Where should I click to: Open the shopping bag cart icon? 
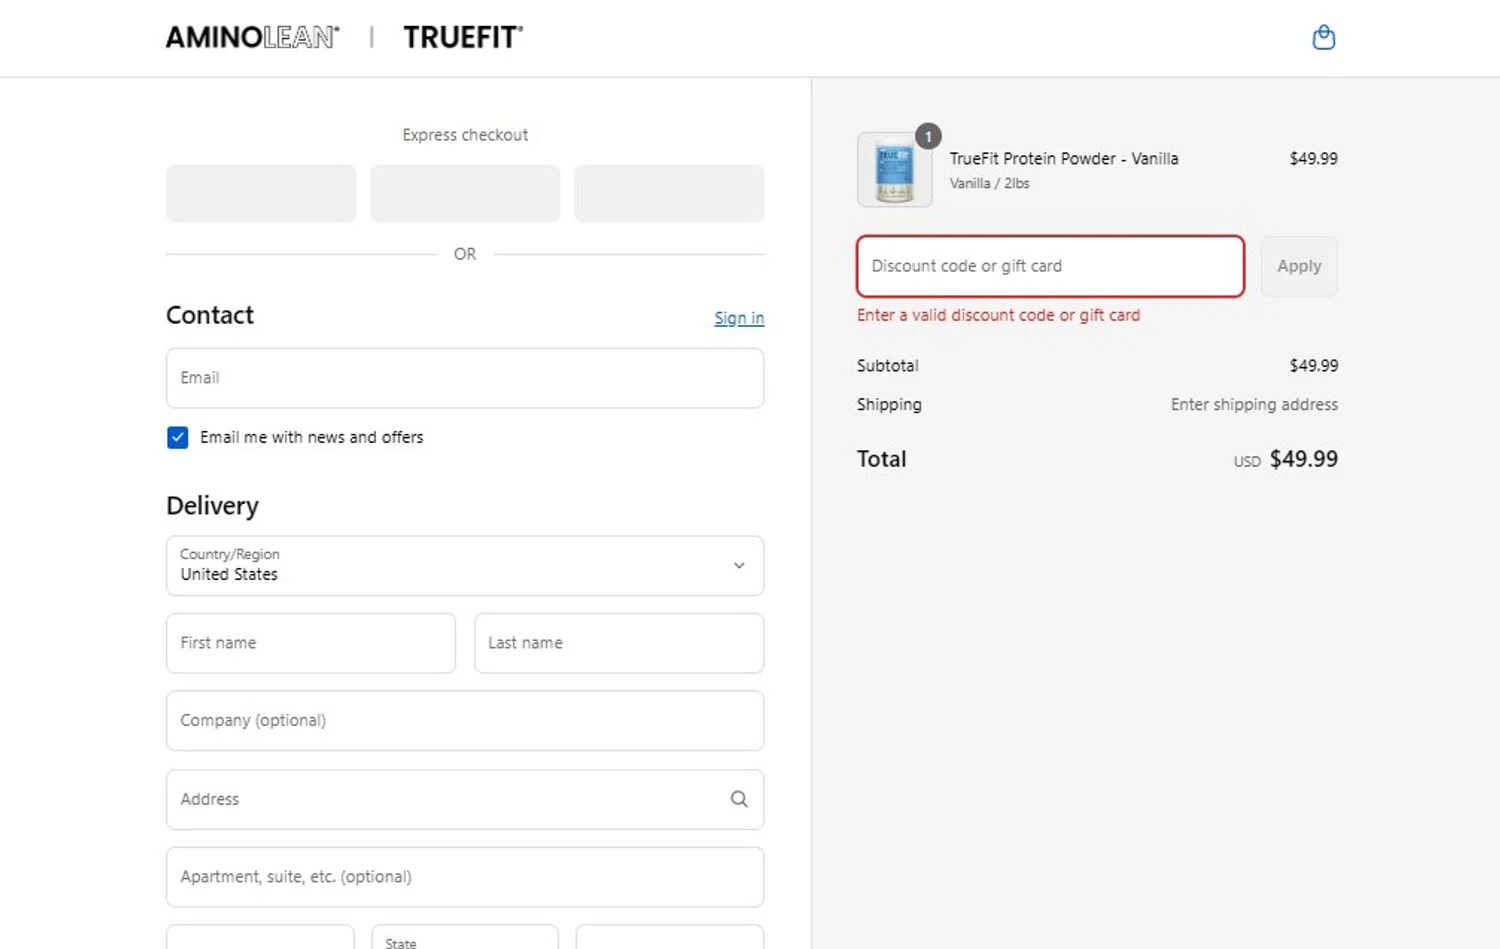tap(1323, 38)
